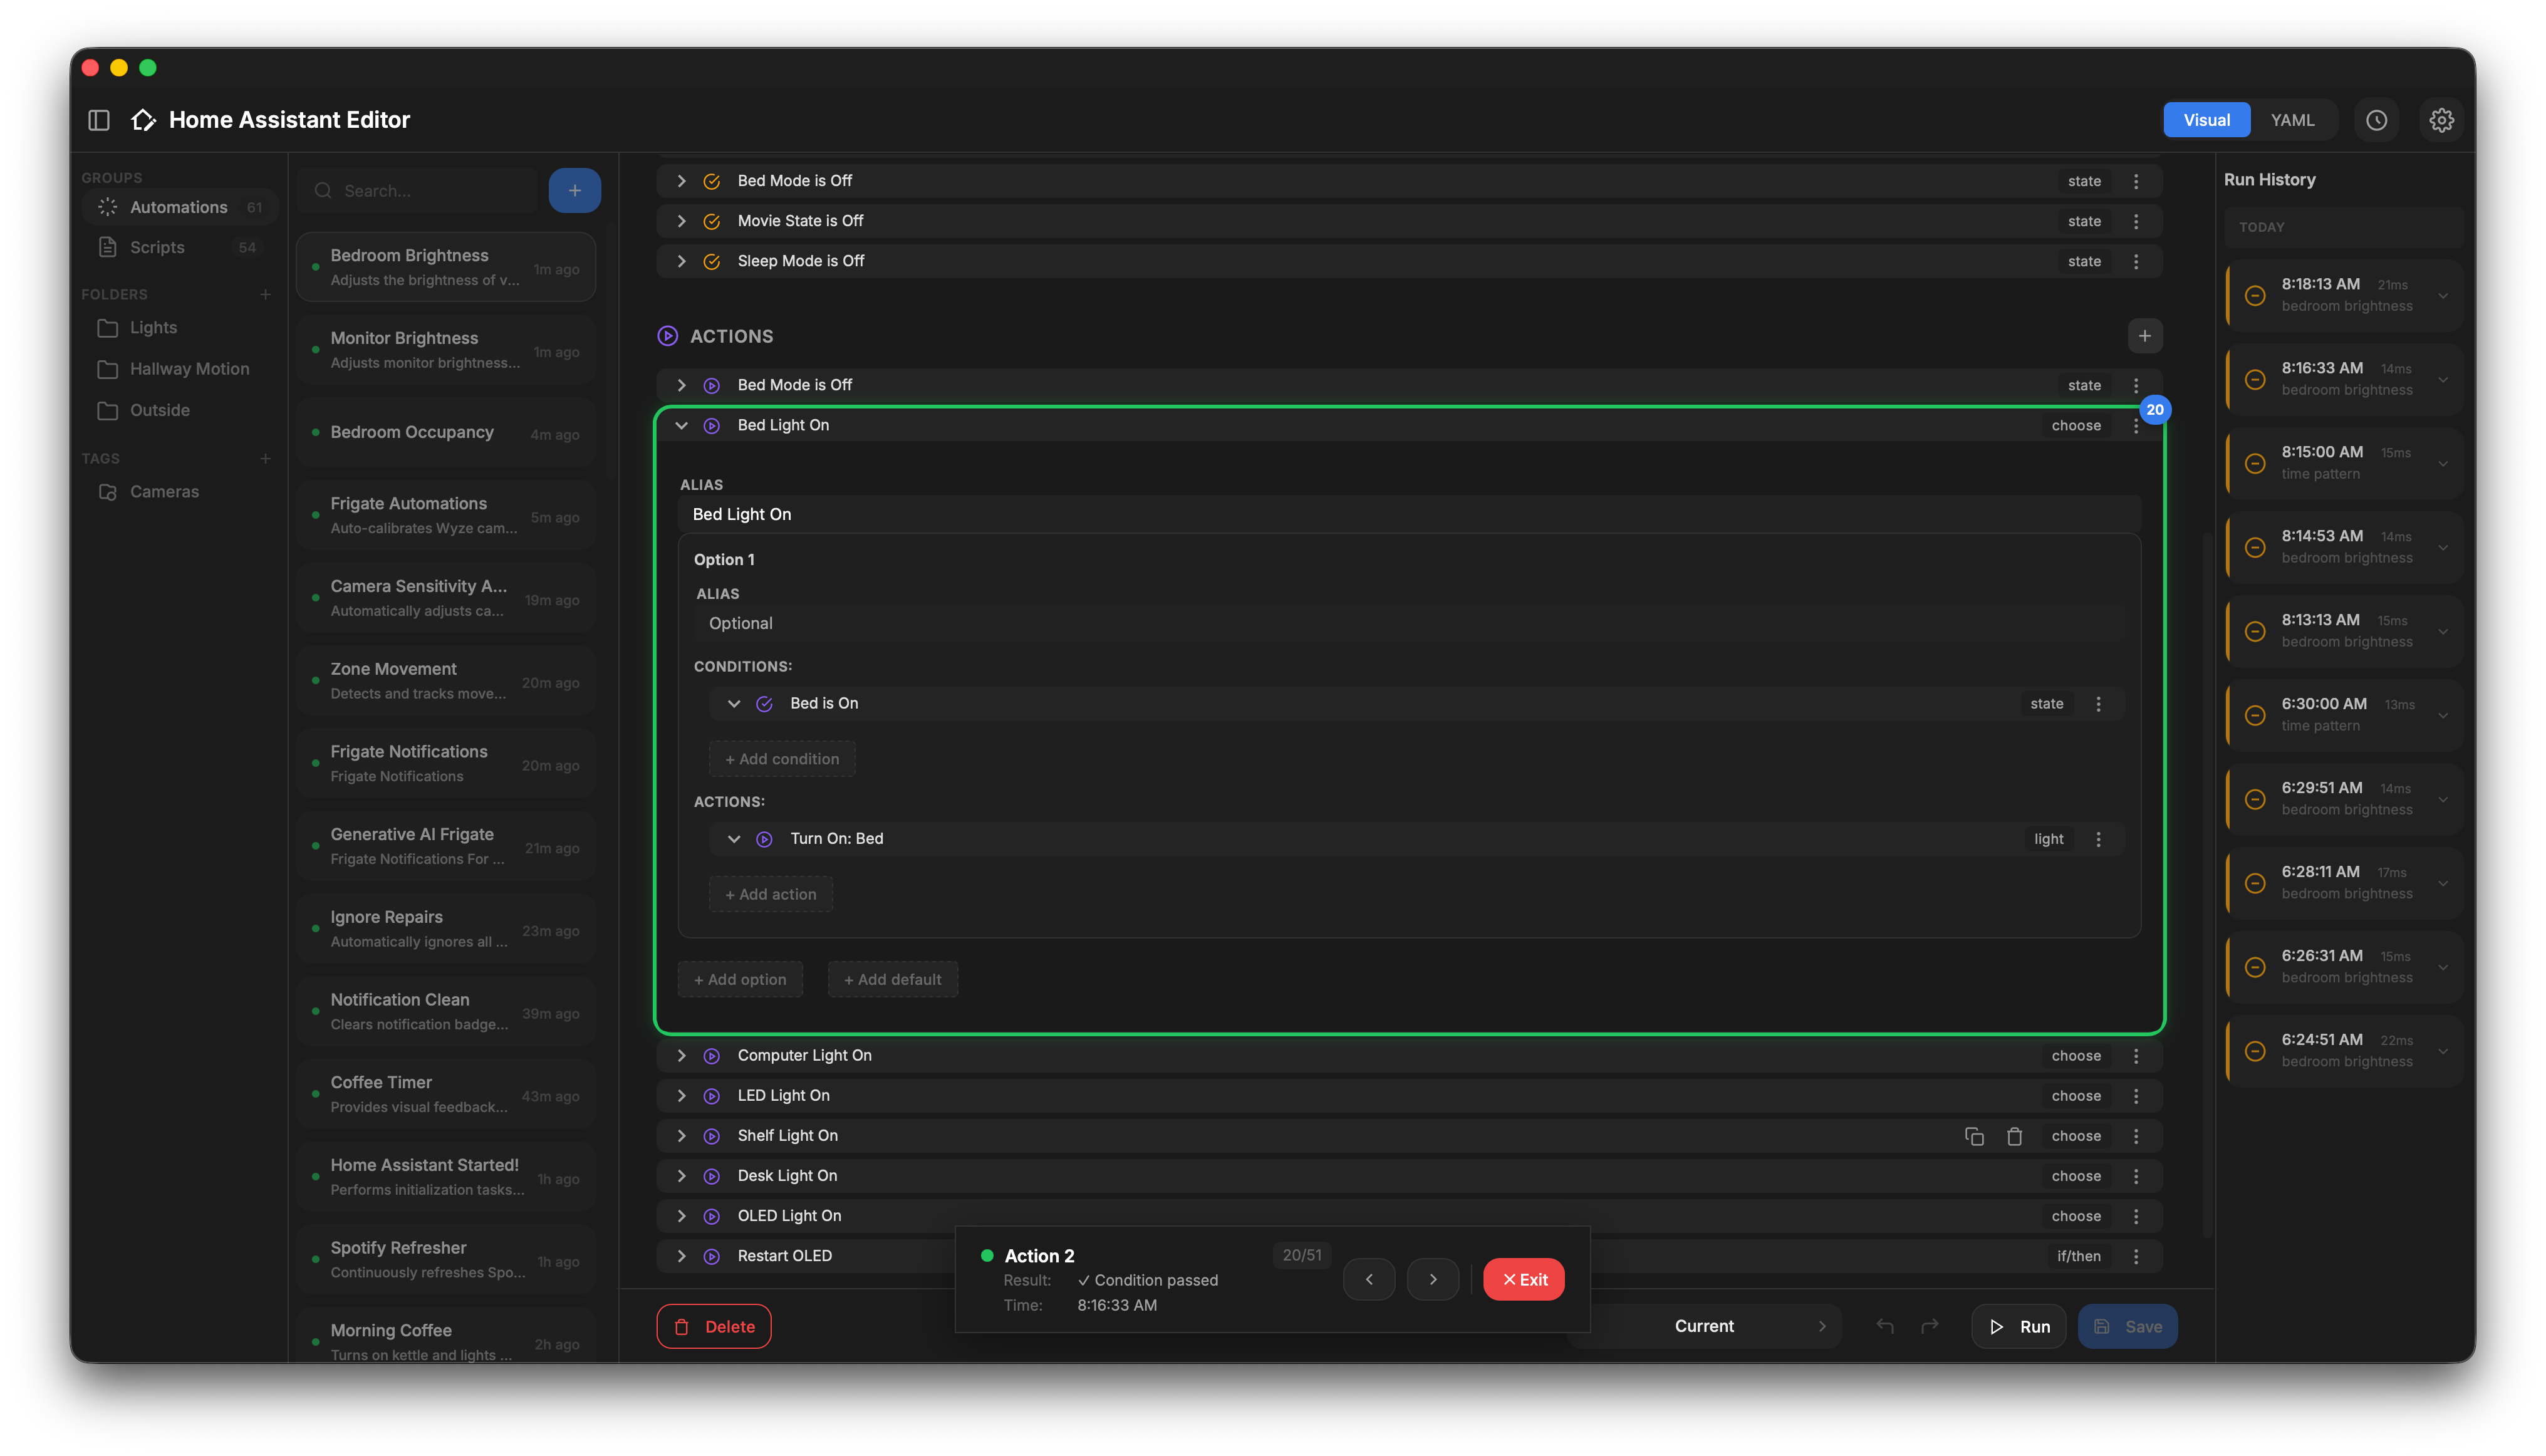Click the Save button
2546x1456 pixels.
tap(2127, 1326)
